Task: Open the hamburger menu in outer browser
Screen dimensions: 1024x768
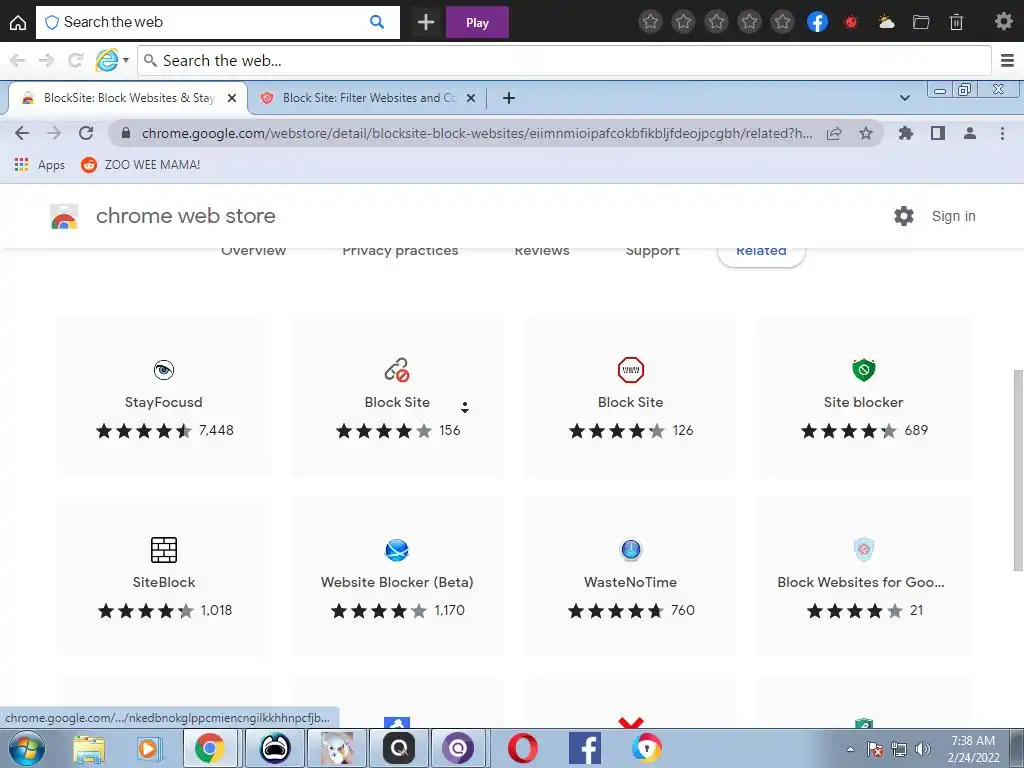Action: (1007, 61)
